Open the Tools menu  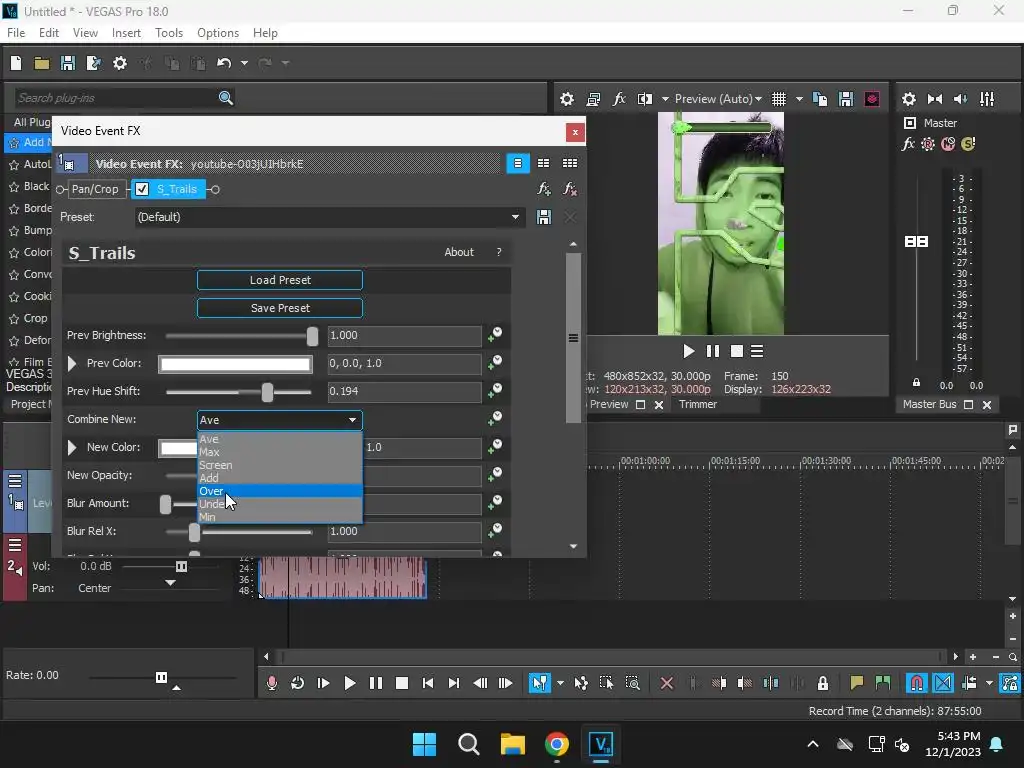(168, 33)
